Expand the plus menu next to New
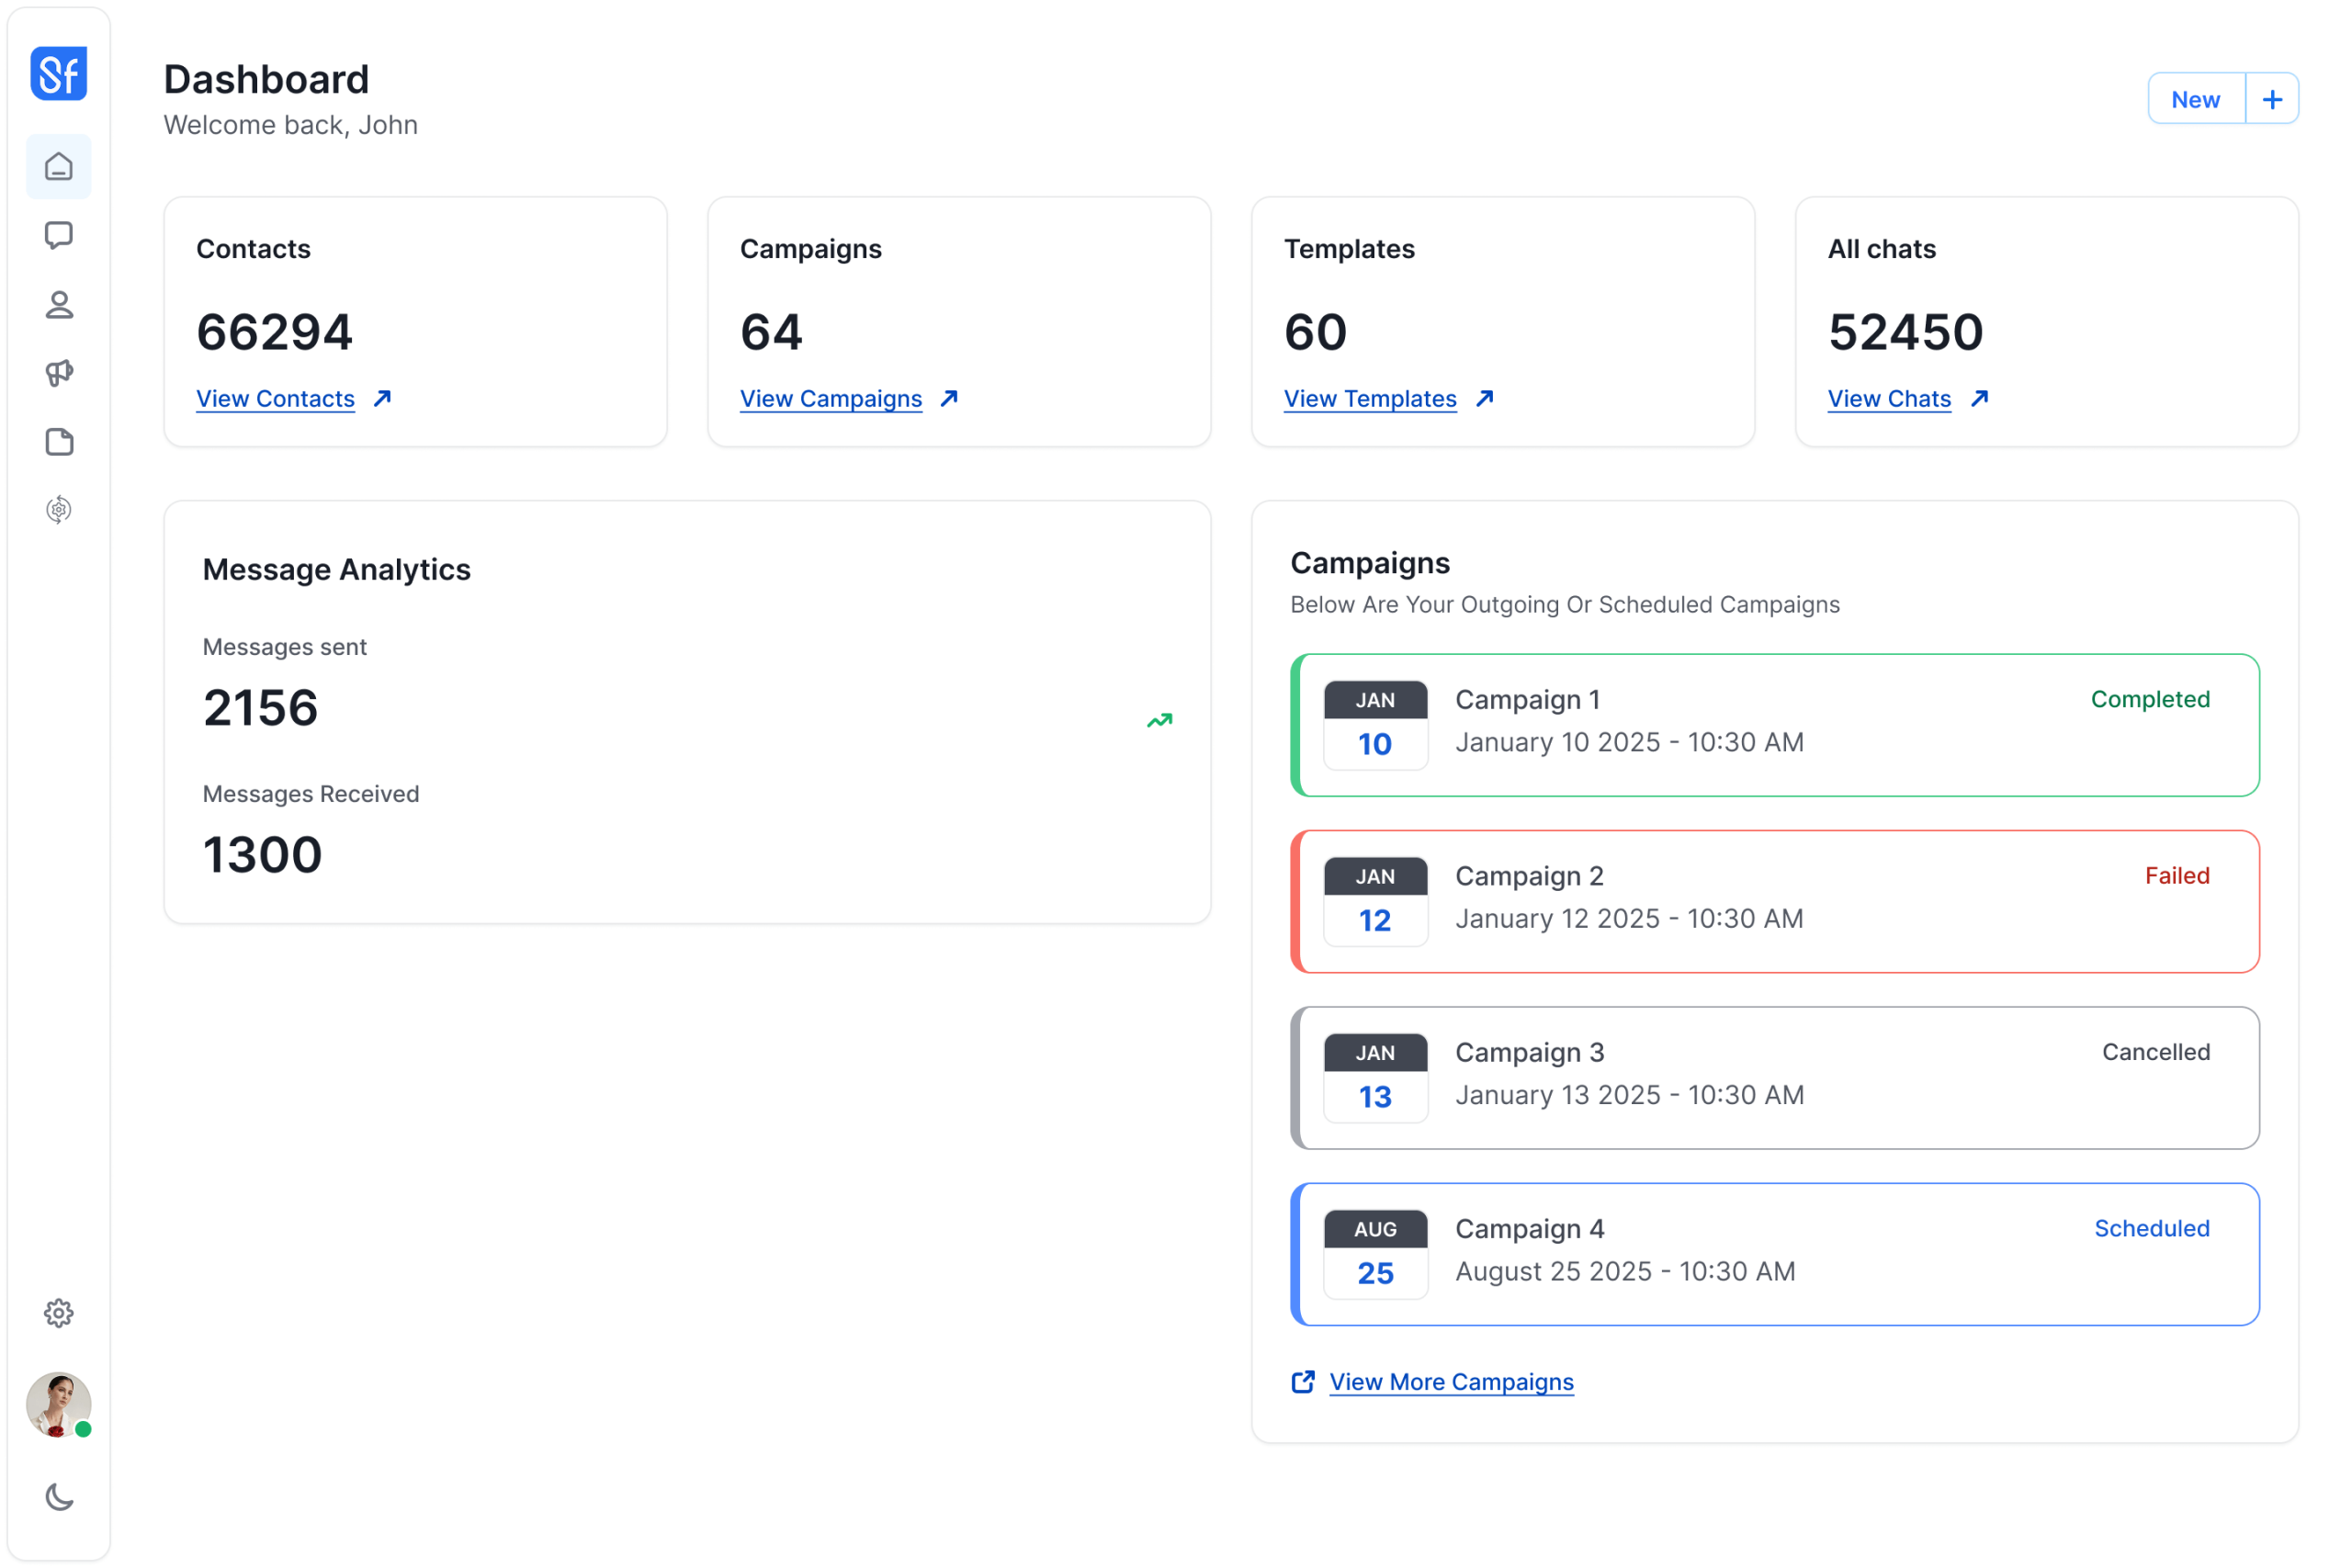Screen dimensions: 2352x1568 2272,98
